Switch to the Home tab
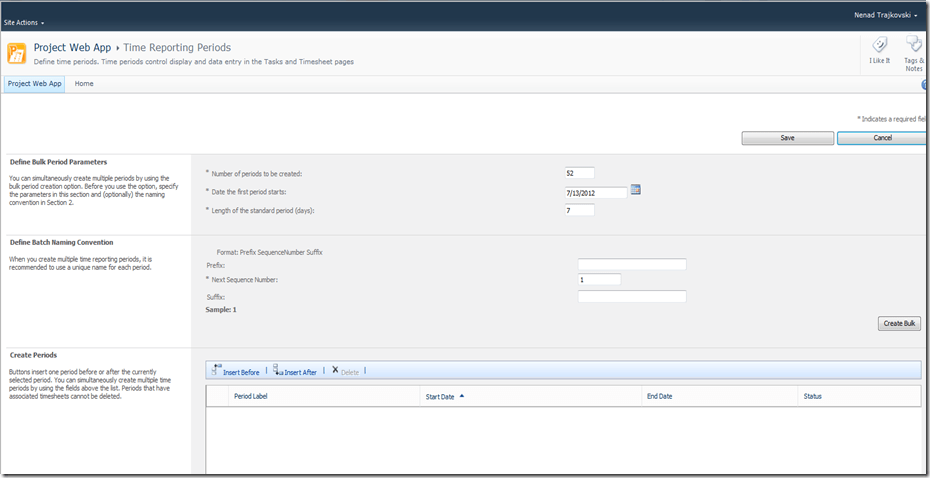Image resolution: width=930 pixels, height=478 pixels. pyautogui.click(x=84, y=84)
